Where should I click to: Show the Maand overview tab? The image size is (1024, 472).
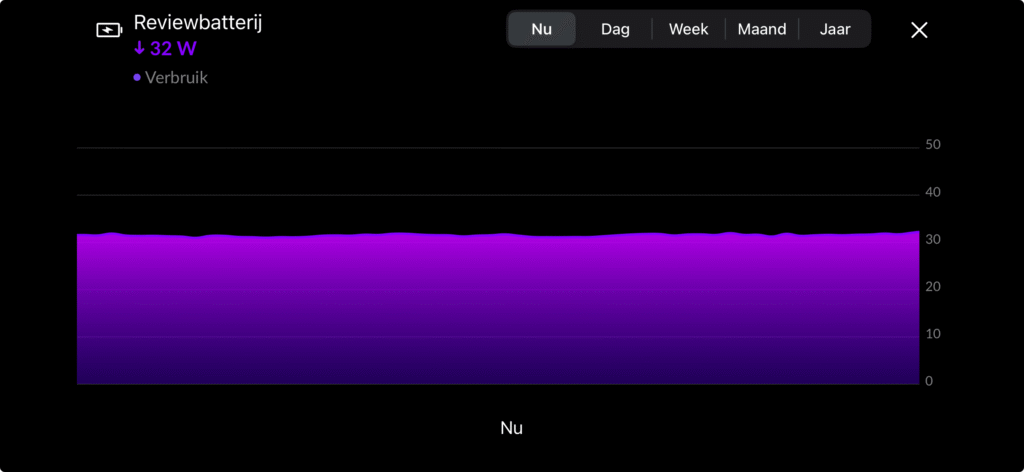click(x=762, y=29)
